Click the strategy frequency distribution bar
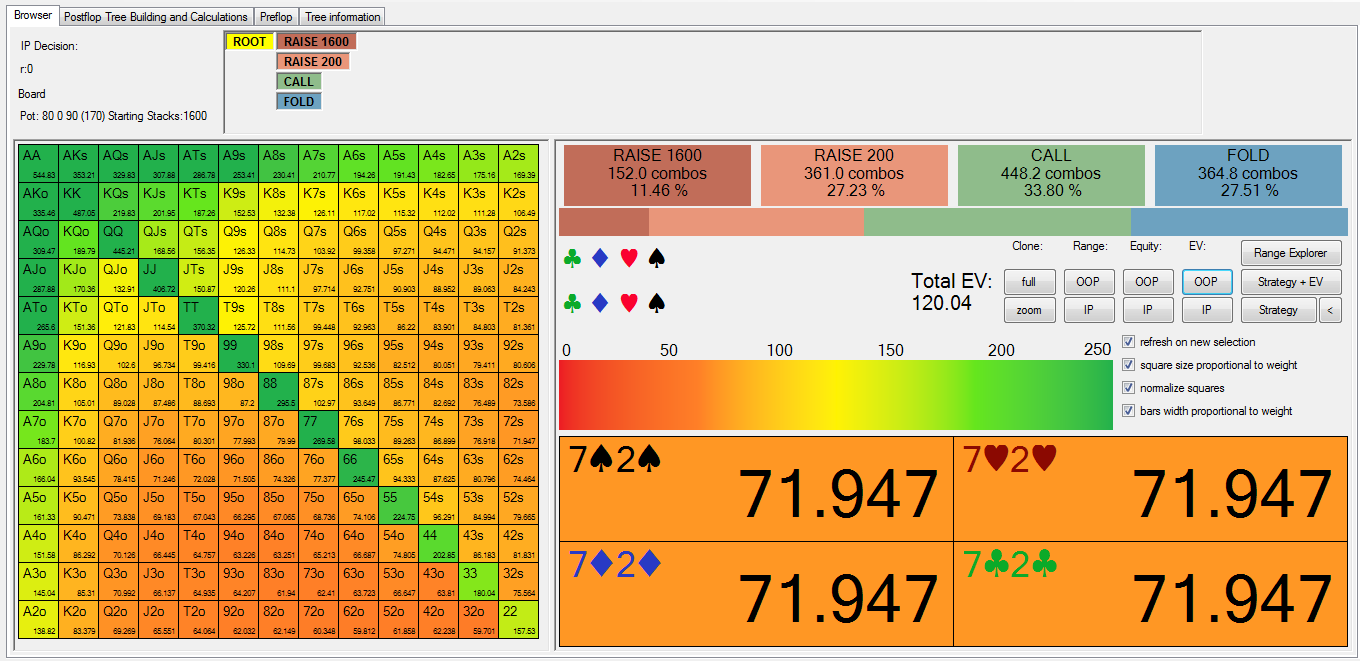The width and height of the screenshot is (1360, 661). click(x=953, y=222)
